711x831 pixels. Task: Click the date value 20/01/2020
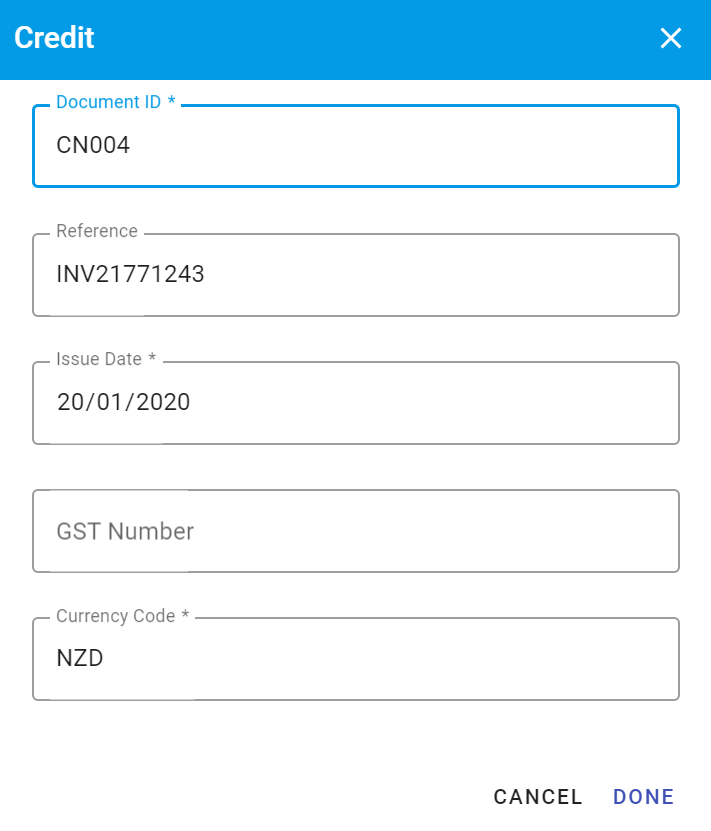tap(122, 402)
